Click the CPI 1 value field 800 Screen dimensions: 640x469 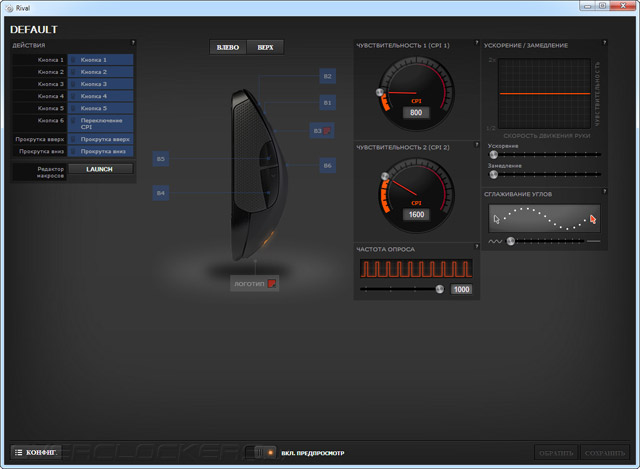[416, 112]
